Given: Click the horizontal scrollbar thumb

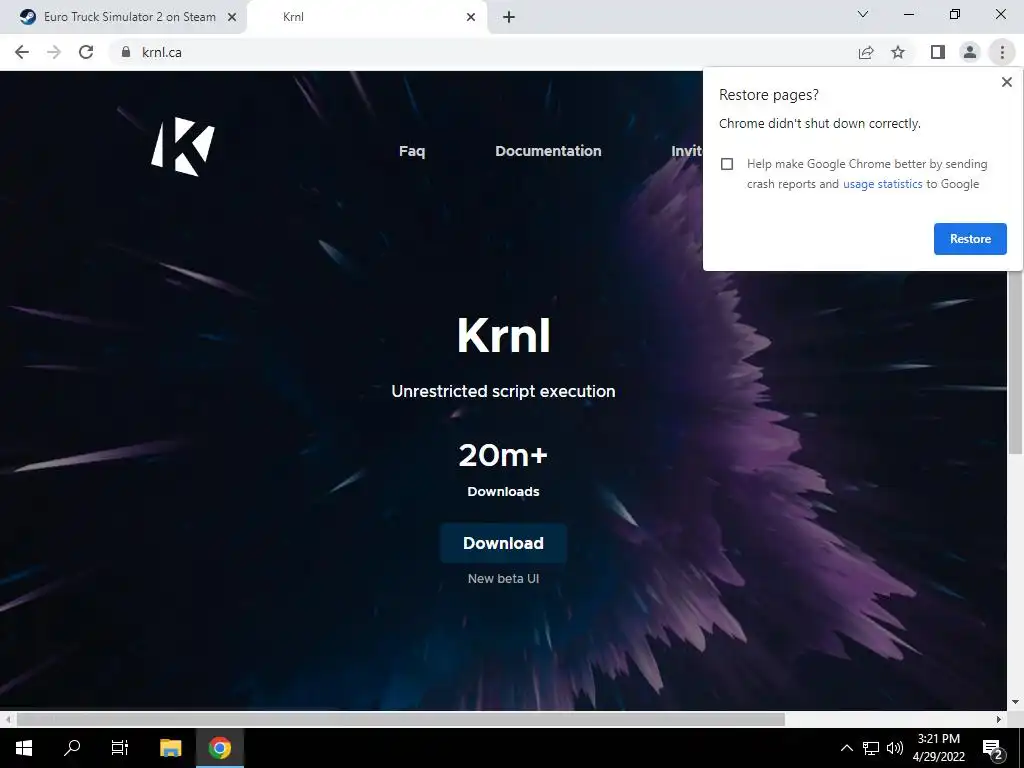Looking at the screenshot, I should (400, 720).
